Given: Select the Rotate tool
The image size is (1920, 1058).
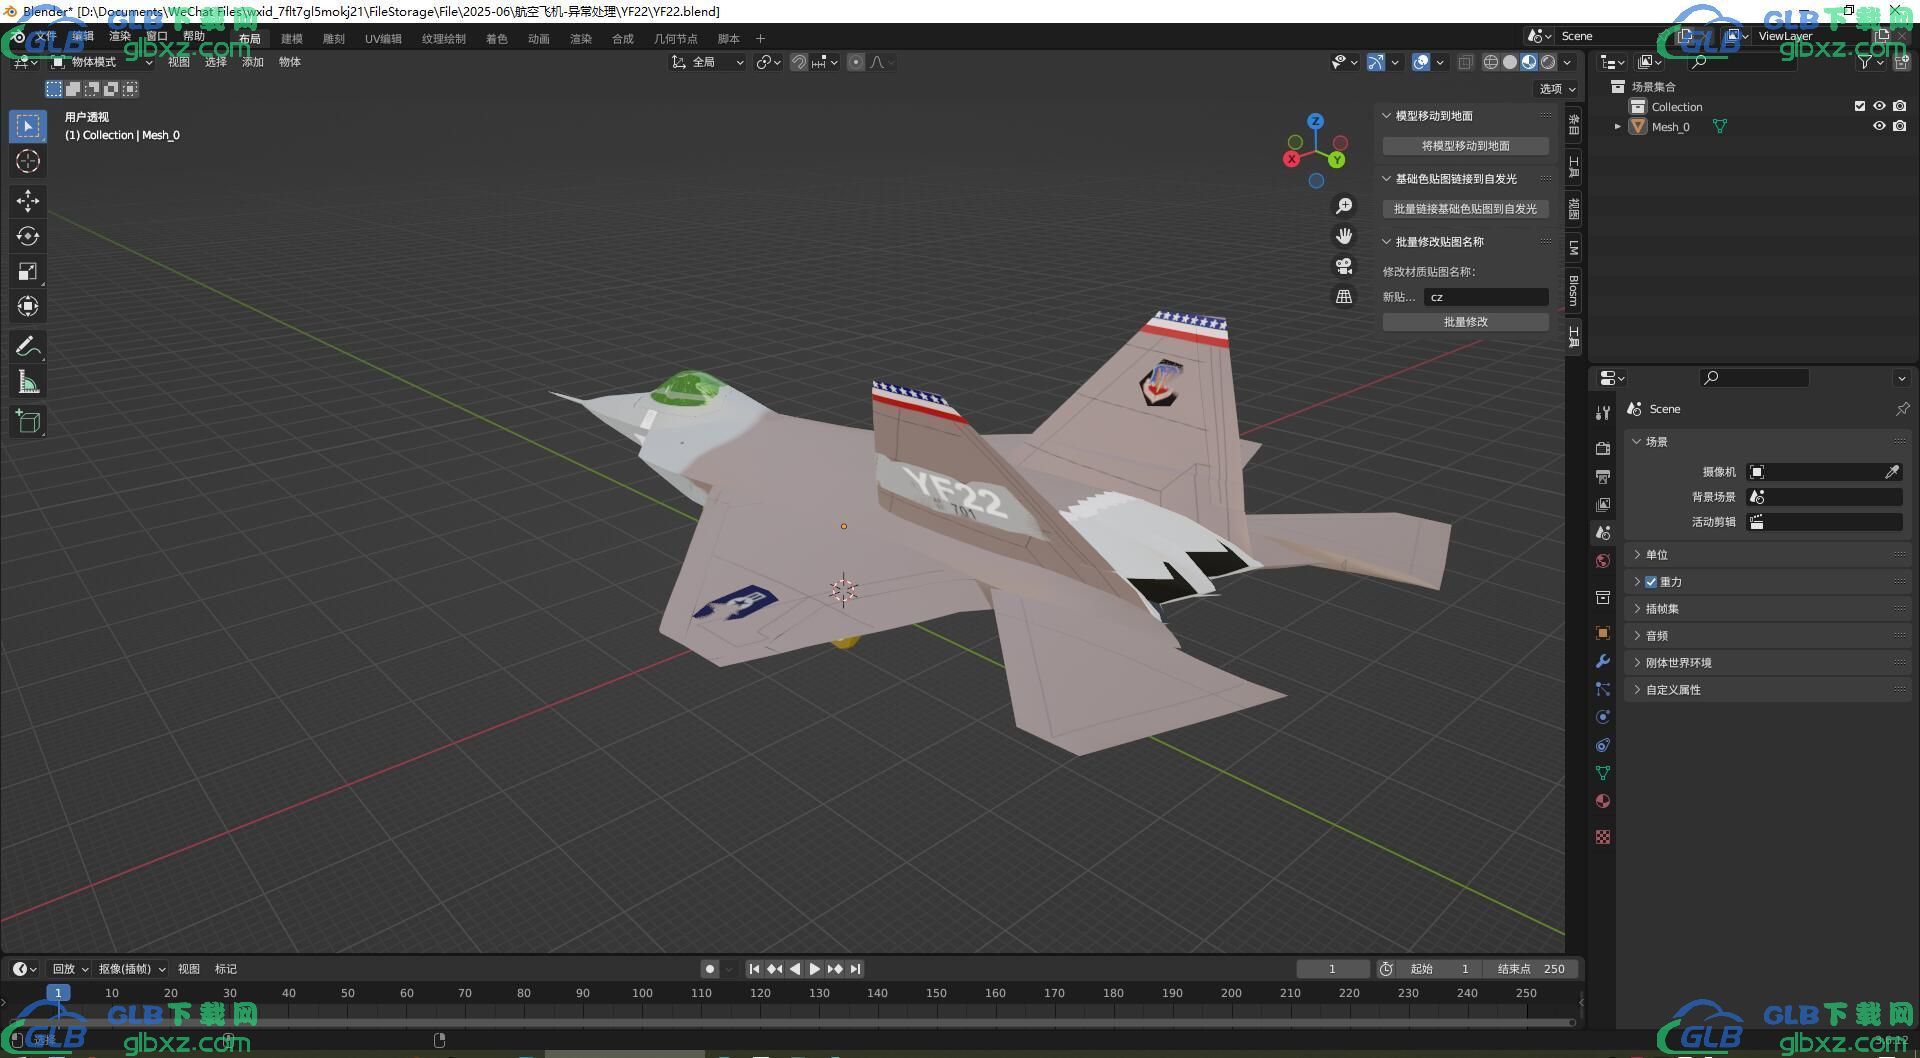Looking at the screenshot, I should pyautogui.click(x=28, y=236).
